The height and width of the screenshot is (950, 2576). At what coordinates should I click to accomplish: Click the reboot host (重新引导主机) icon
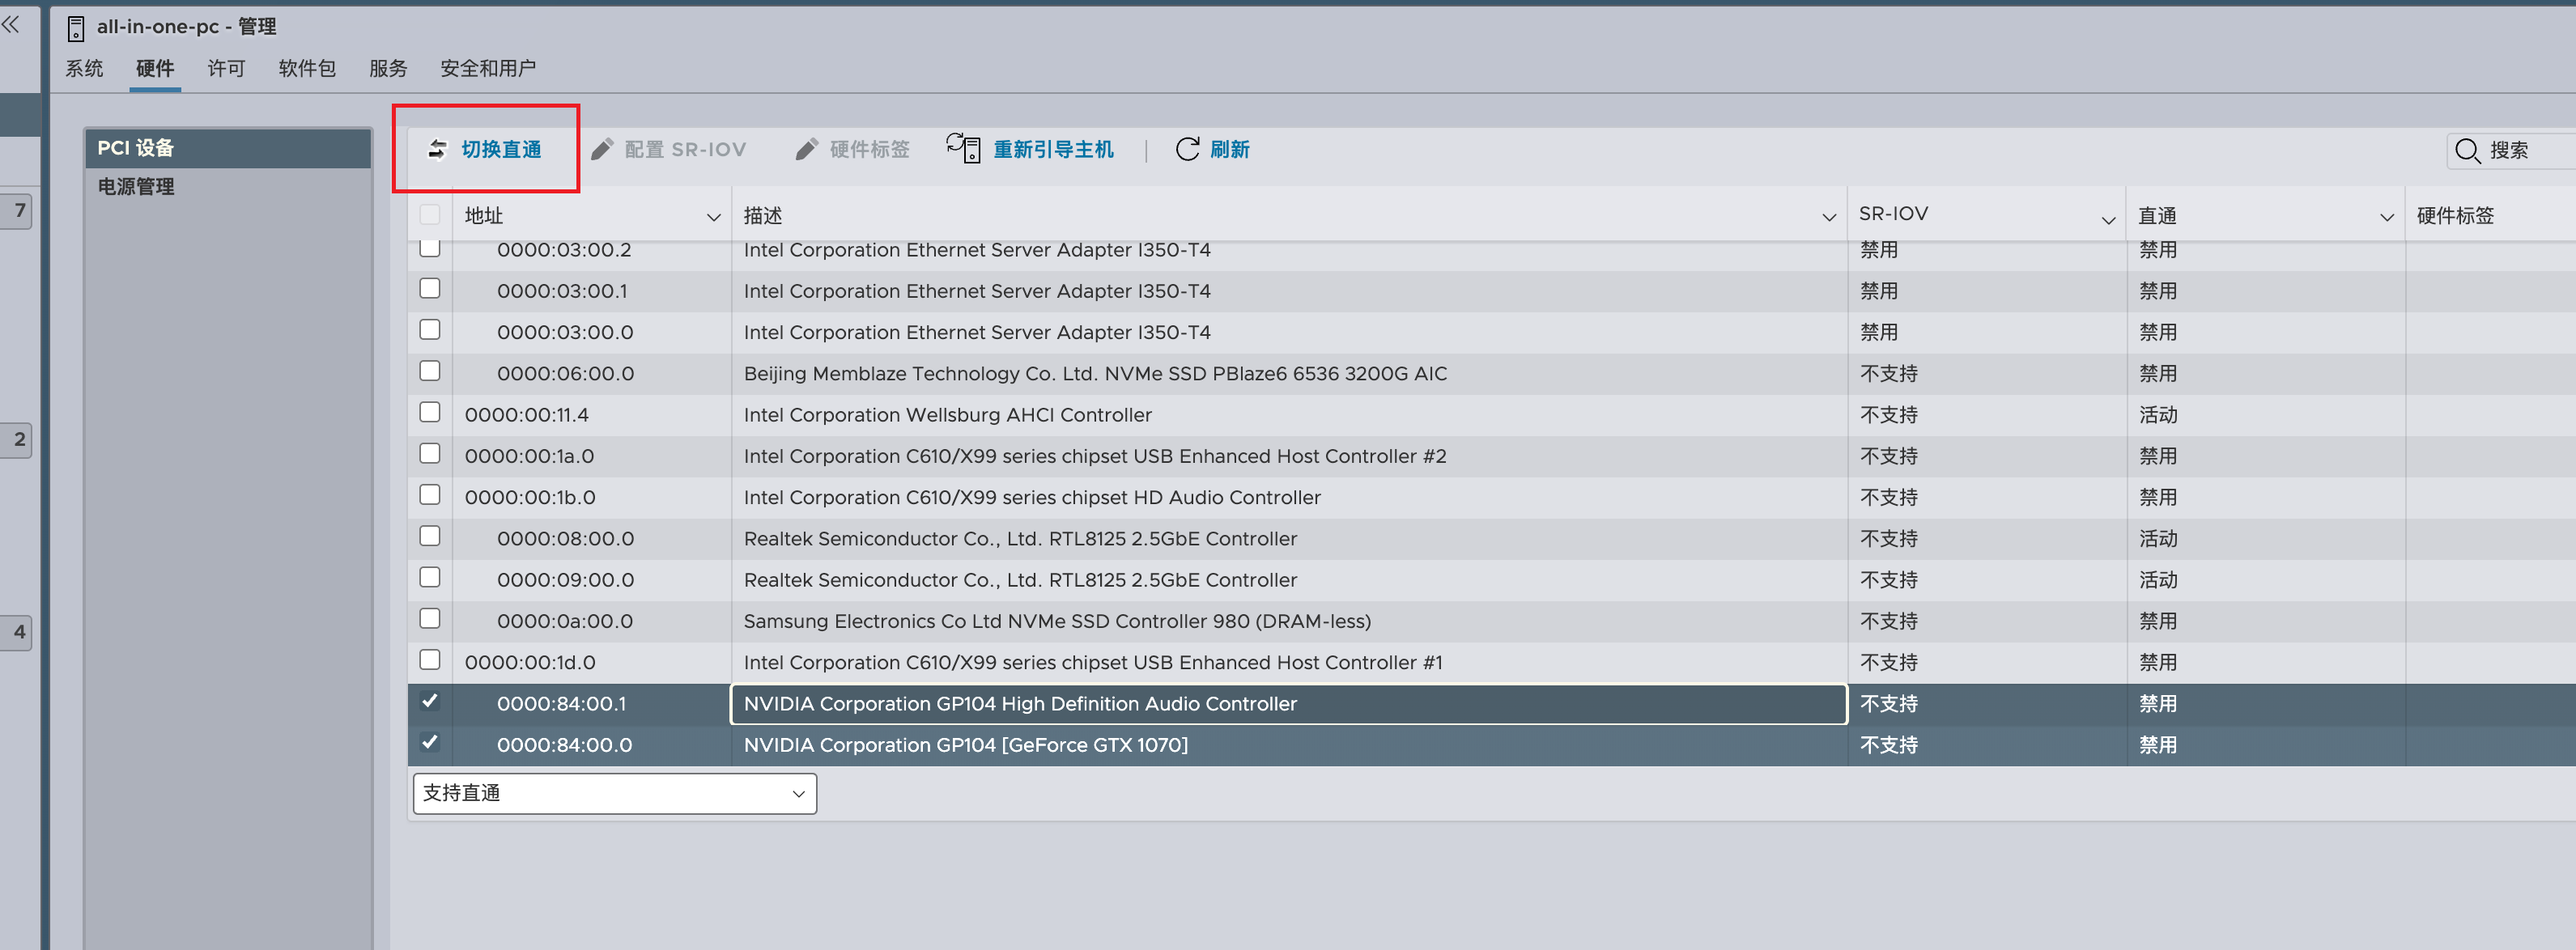click(x=963, y=148)
